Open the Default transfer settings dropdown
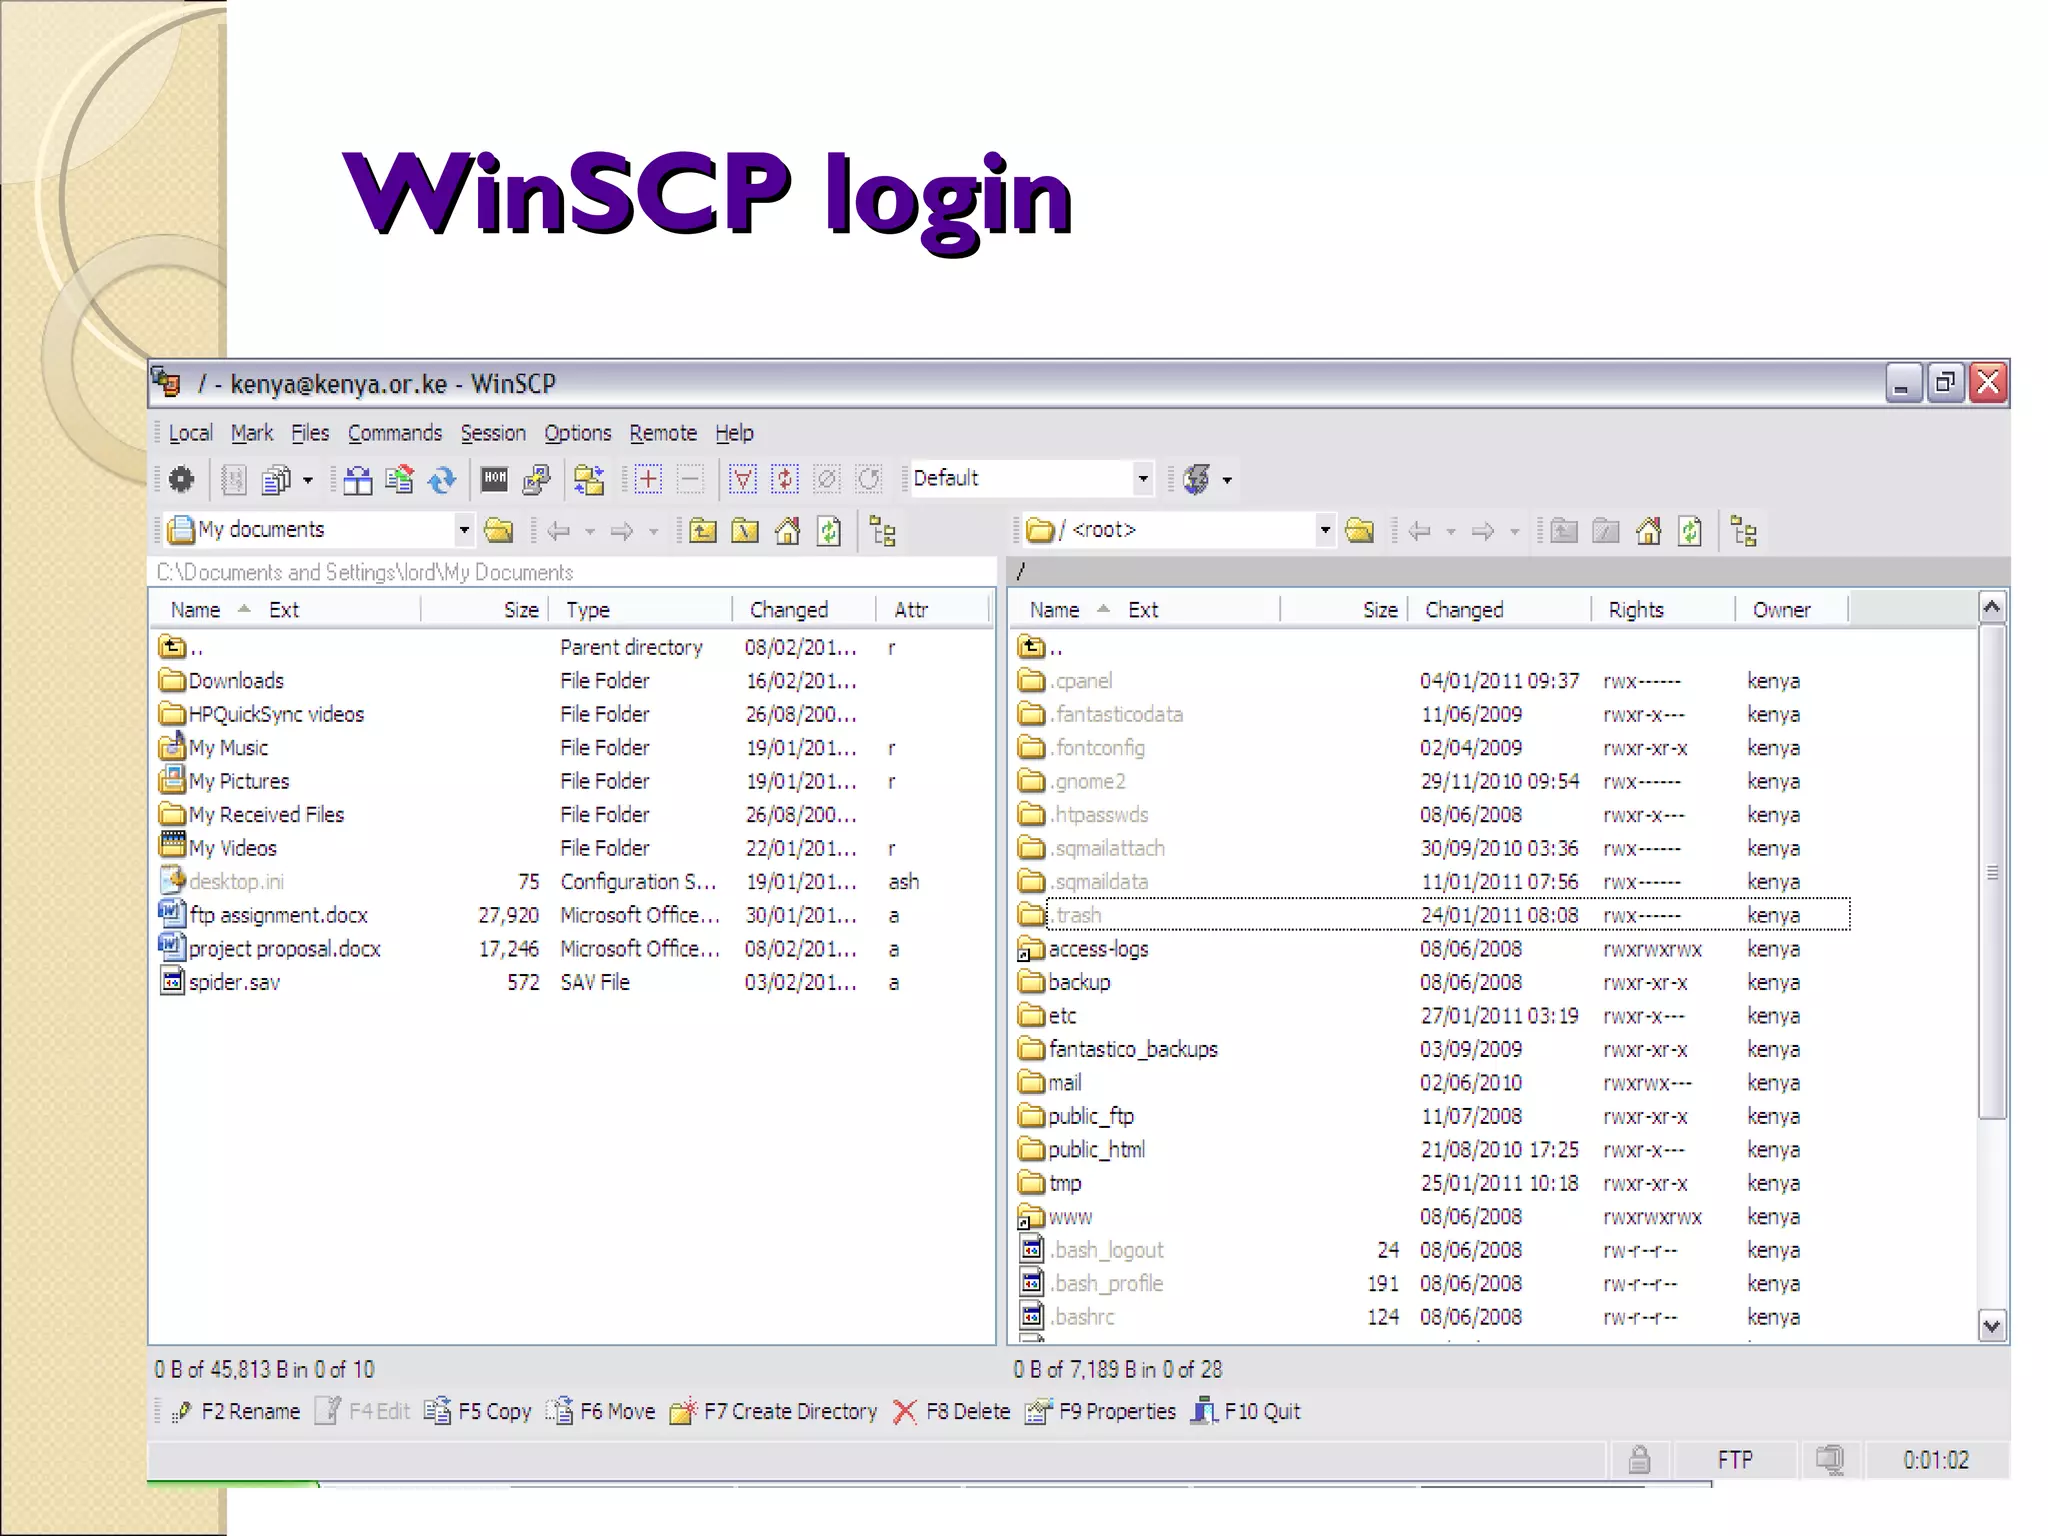 click(x=1143, y=479)
